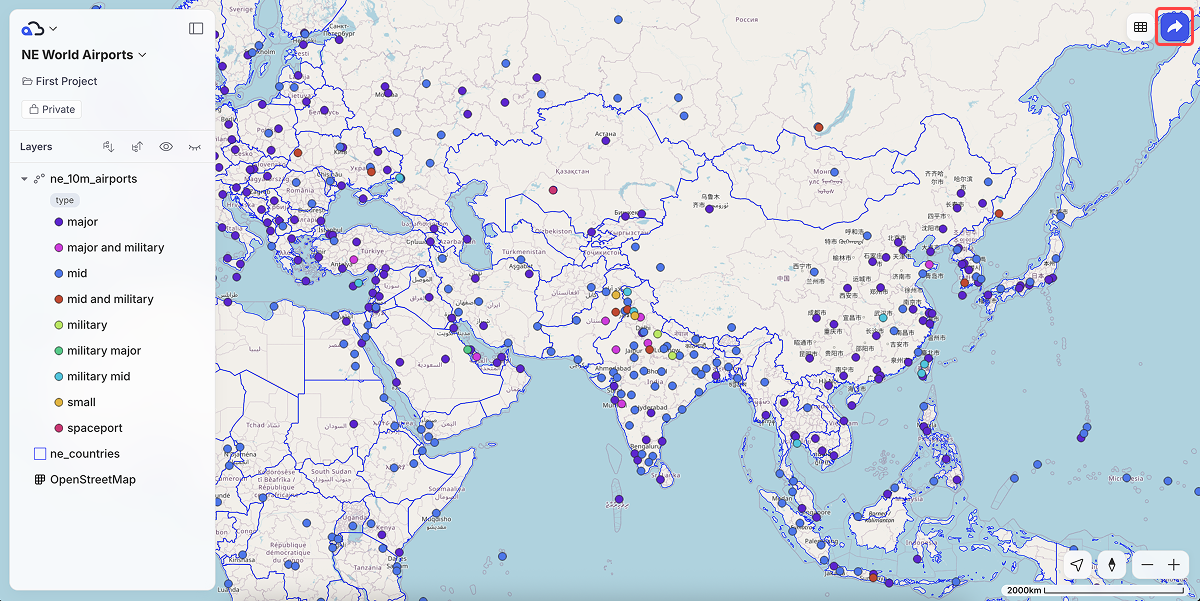Click the orange 'small' legend swatch
Image resolution: width=1200 pixels, height=601 pixels.
59,402
